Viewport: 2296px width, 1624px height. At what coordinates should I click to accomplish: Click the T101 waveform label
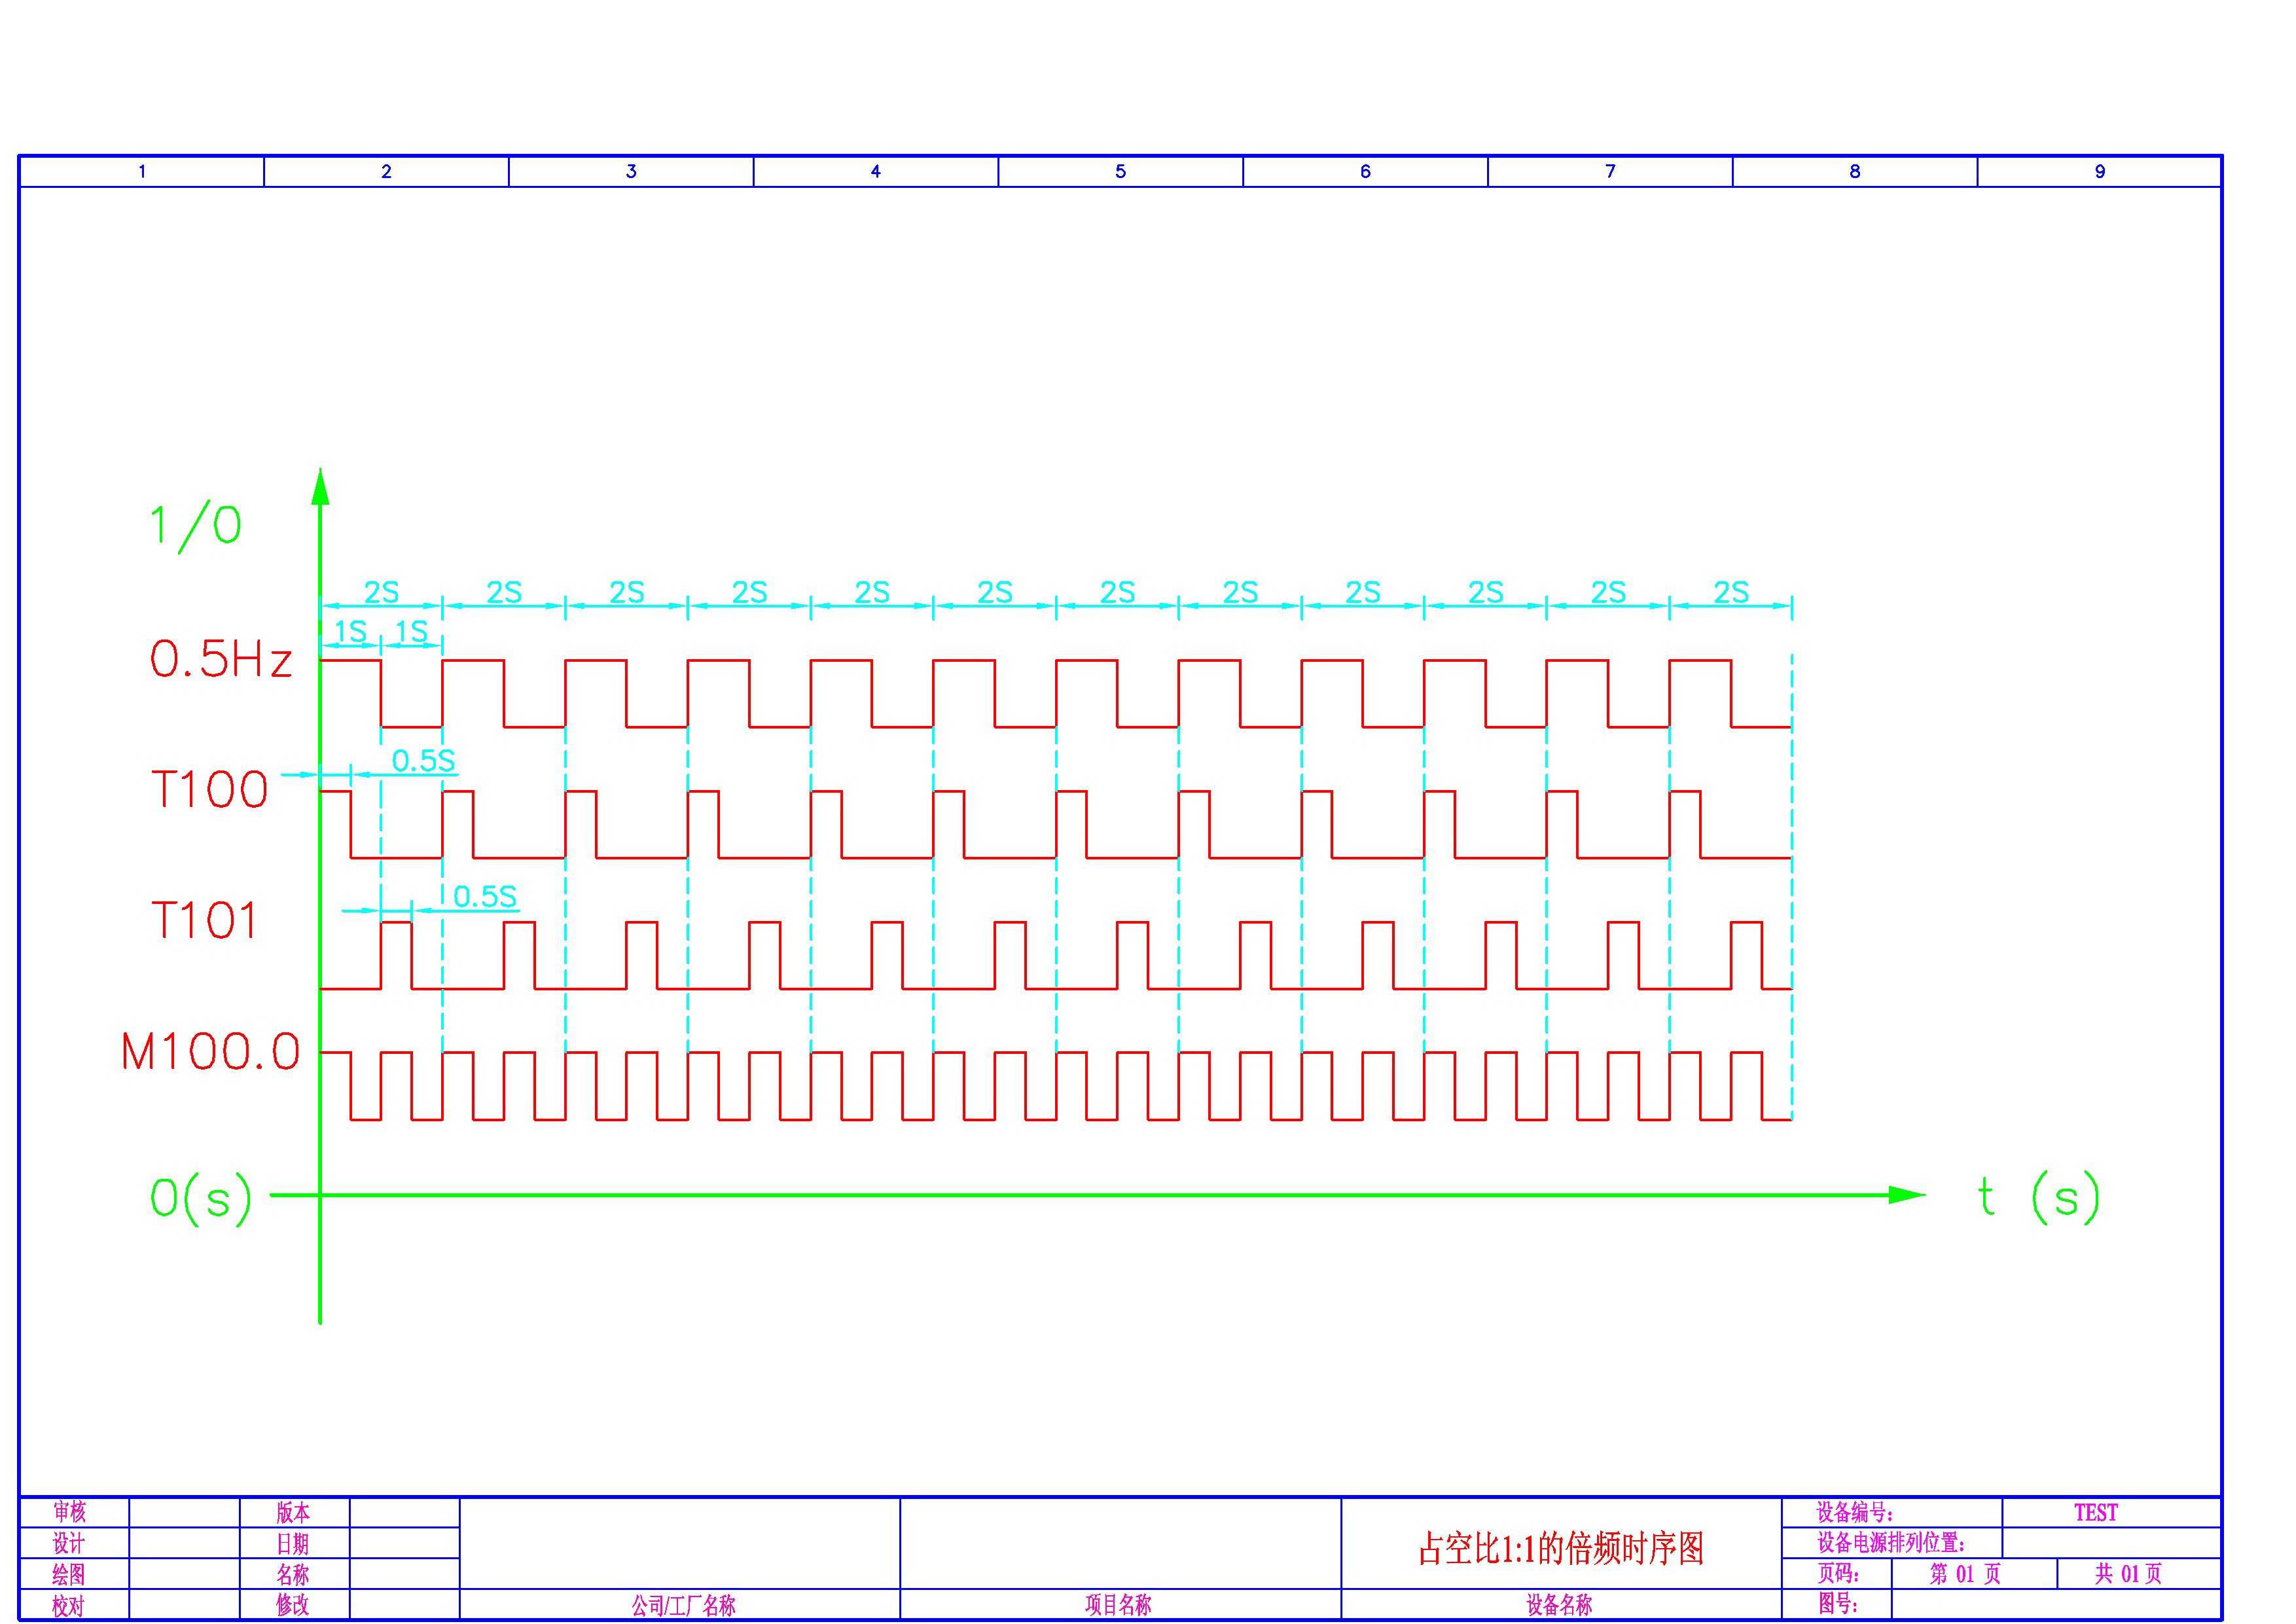tap(204, 921)
